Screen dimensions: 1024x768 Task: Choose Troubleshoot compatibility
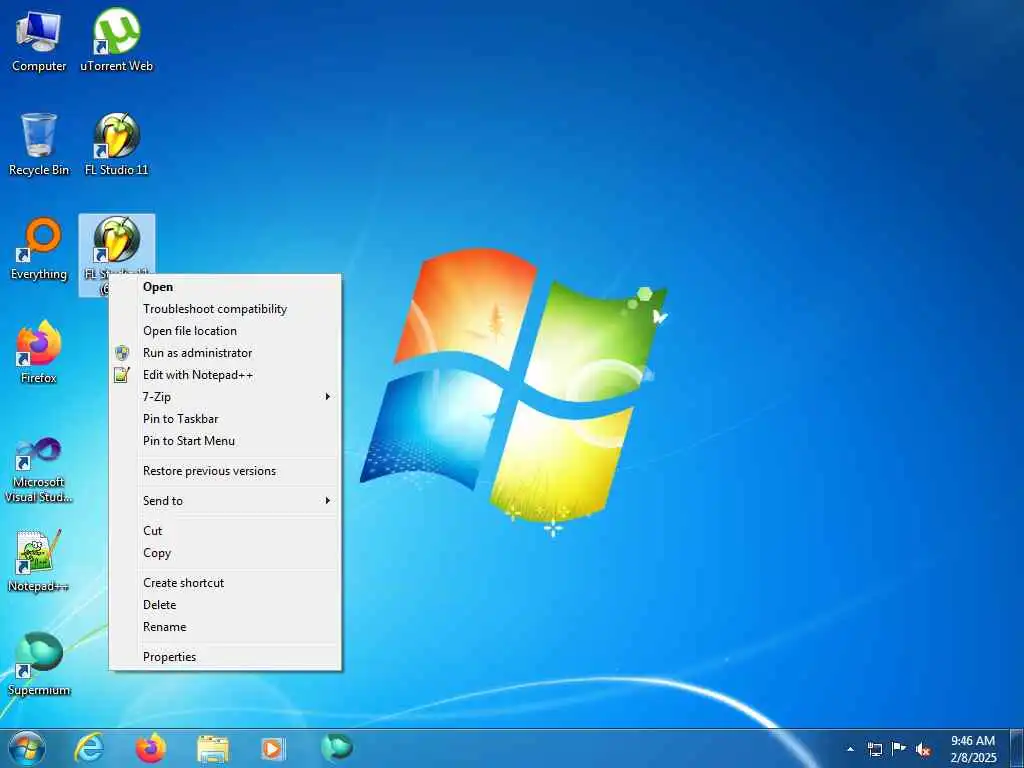pos(225,309)
